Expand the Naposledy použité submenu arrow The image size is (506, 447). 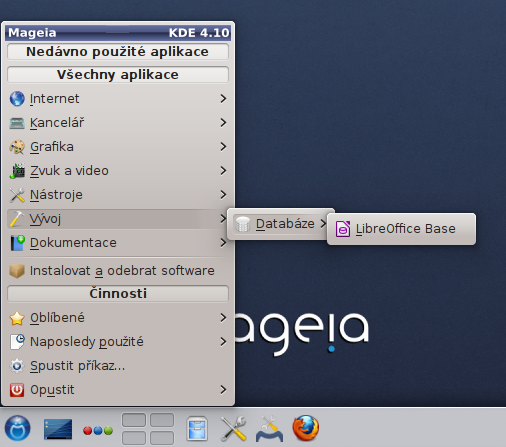223,342
